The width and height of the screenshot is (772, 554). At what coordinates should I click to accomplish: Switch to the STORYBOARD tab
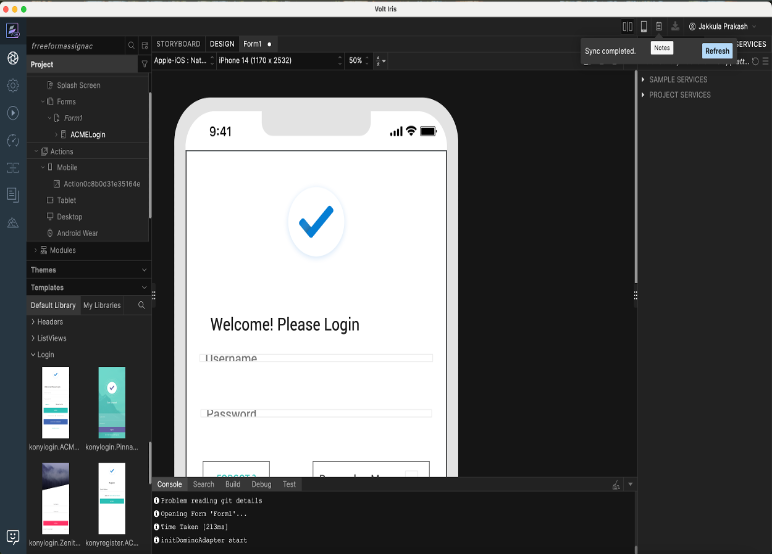point(178,44)
